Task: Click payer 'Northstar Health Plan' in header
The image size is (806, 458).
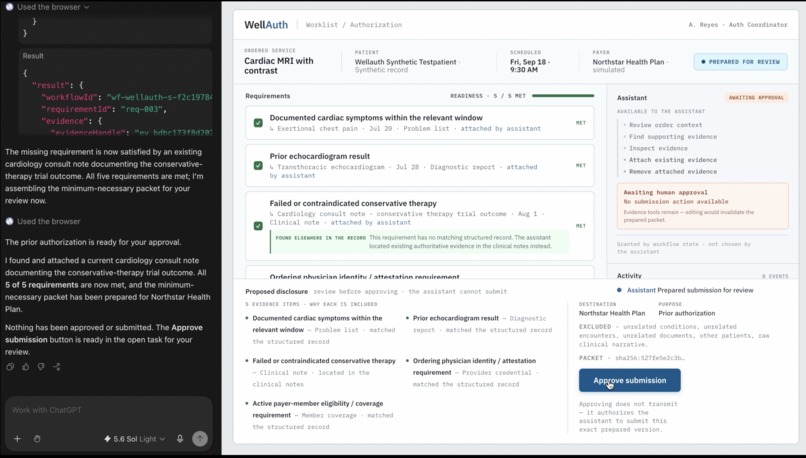Action: 628,62
